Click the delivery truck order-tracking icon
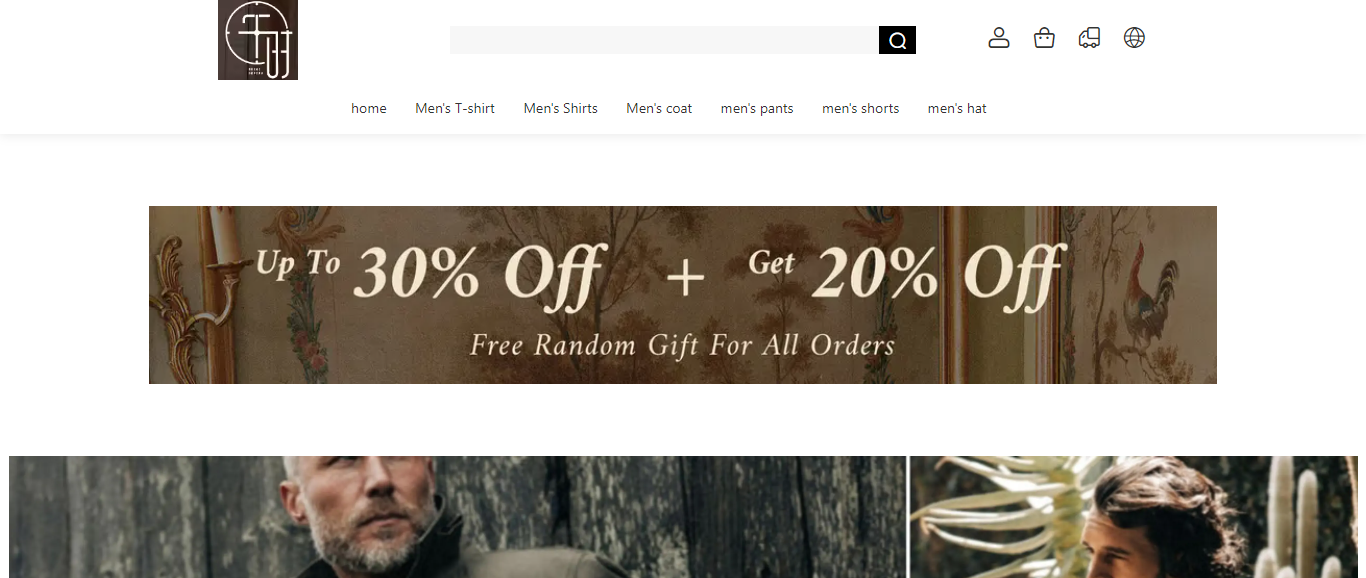The height and width of the screenshot is (578, 1366). click(1089, 38)
